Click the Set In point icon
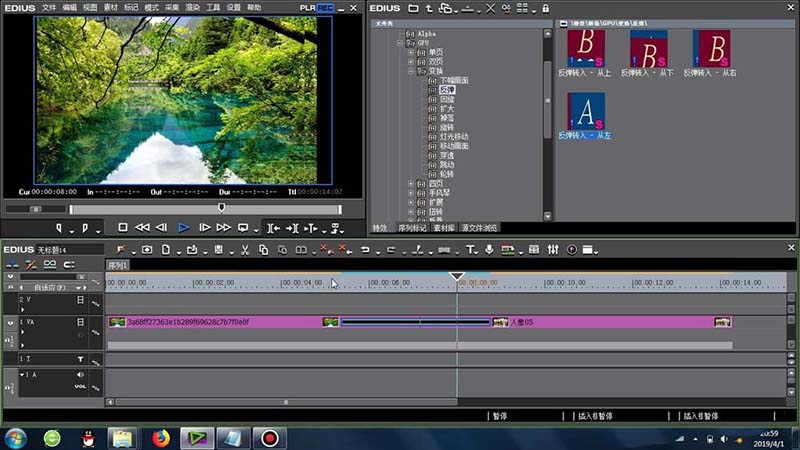The height and width of the screenshot is (450, 800). point(61,228)
